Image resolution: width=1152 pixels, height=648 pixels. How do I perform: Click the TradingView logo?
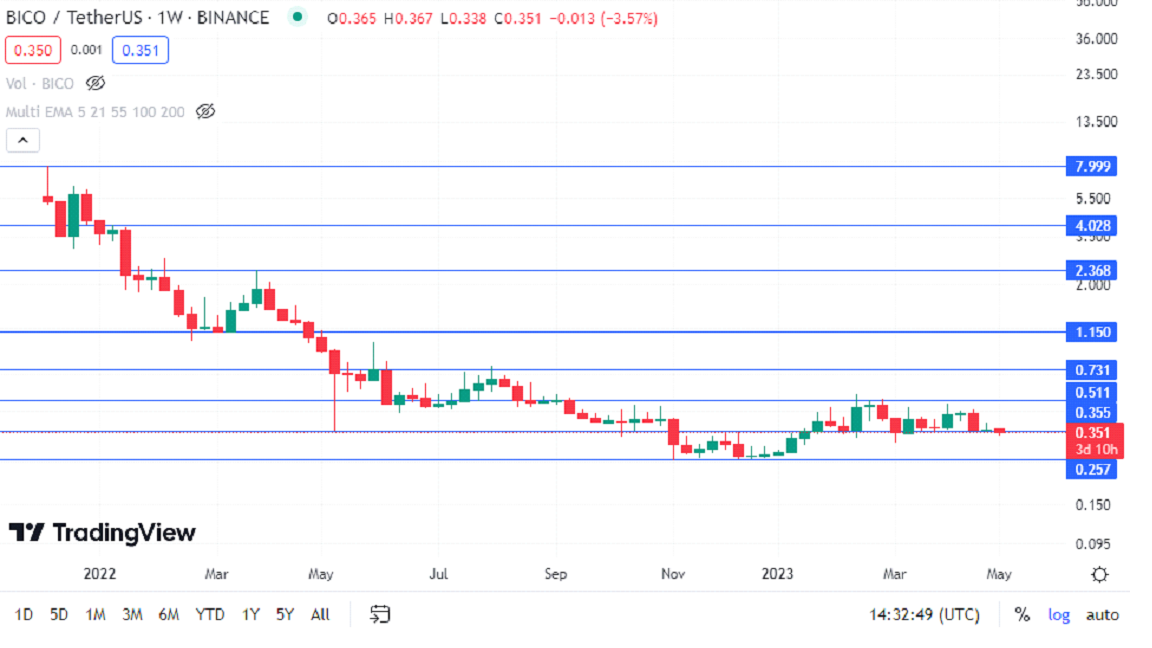click(102, 533)
